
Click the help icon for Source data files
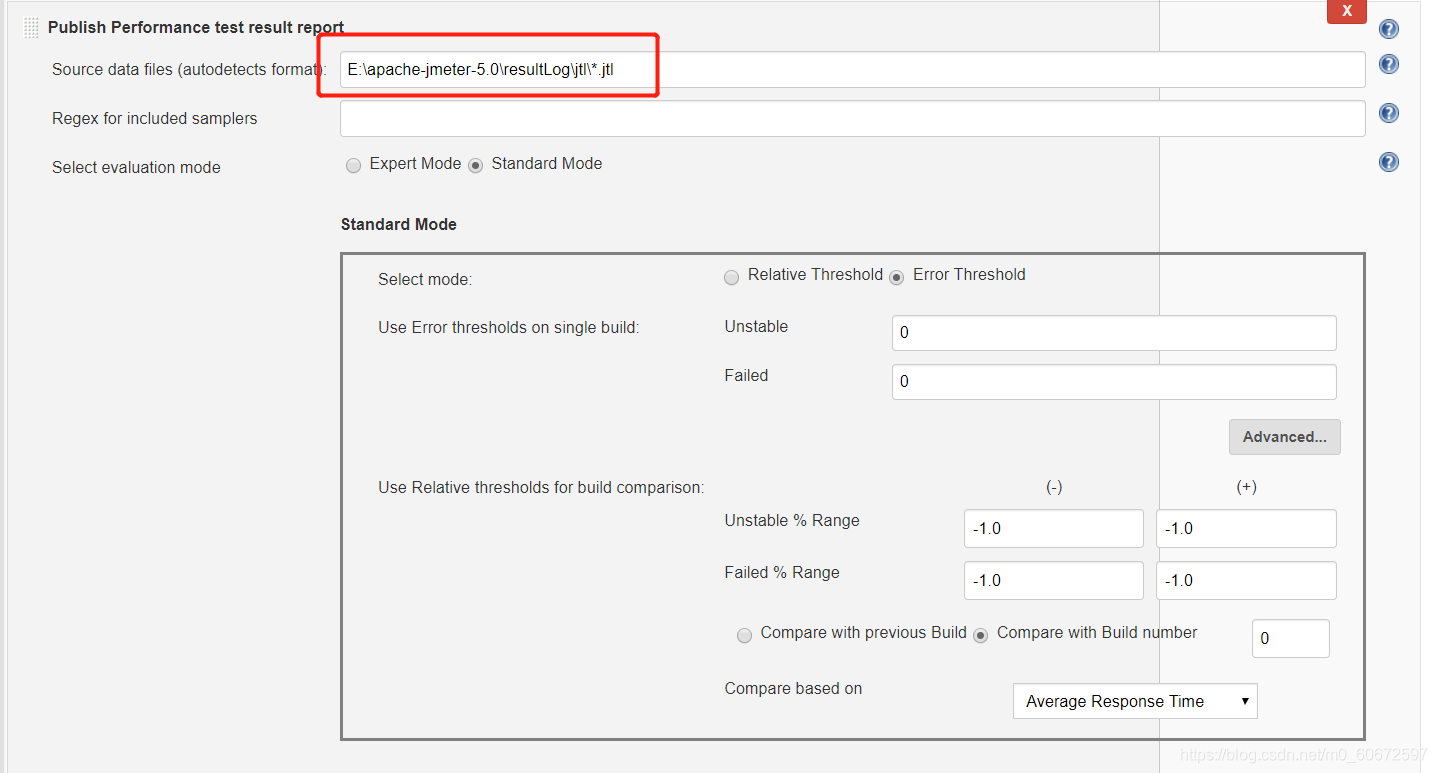1388,64
